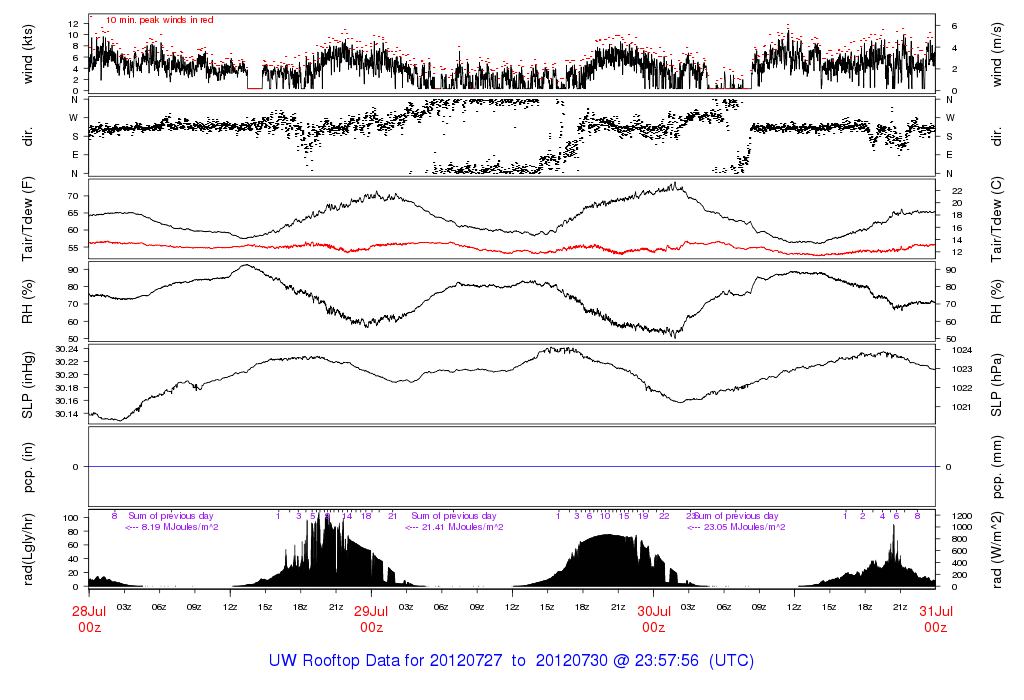Click the '28Jul' date label
1024x700 pixels.
[x=89, y=611]
